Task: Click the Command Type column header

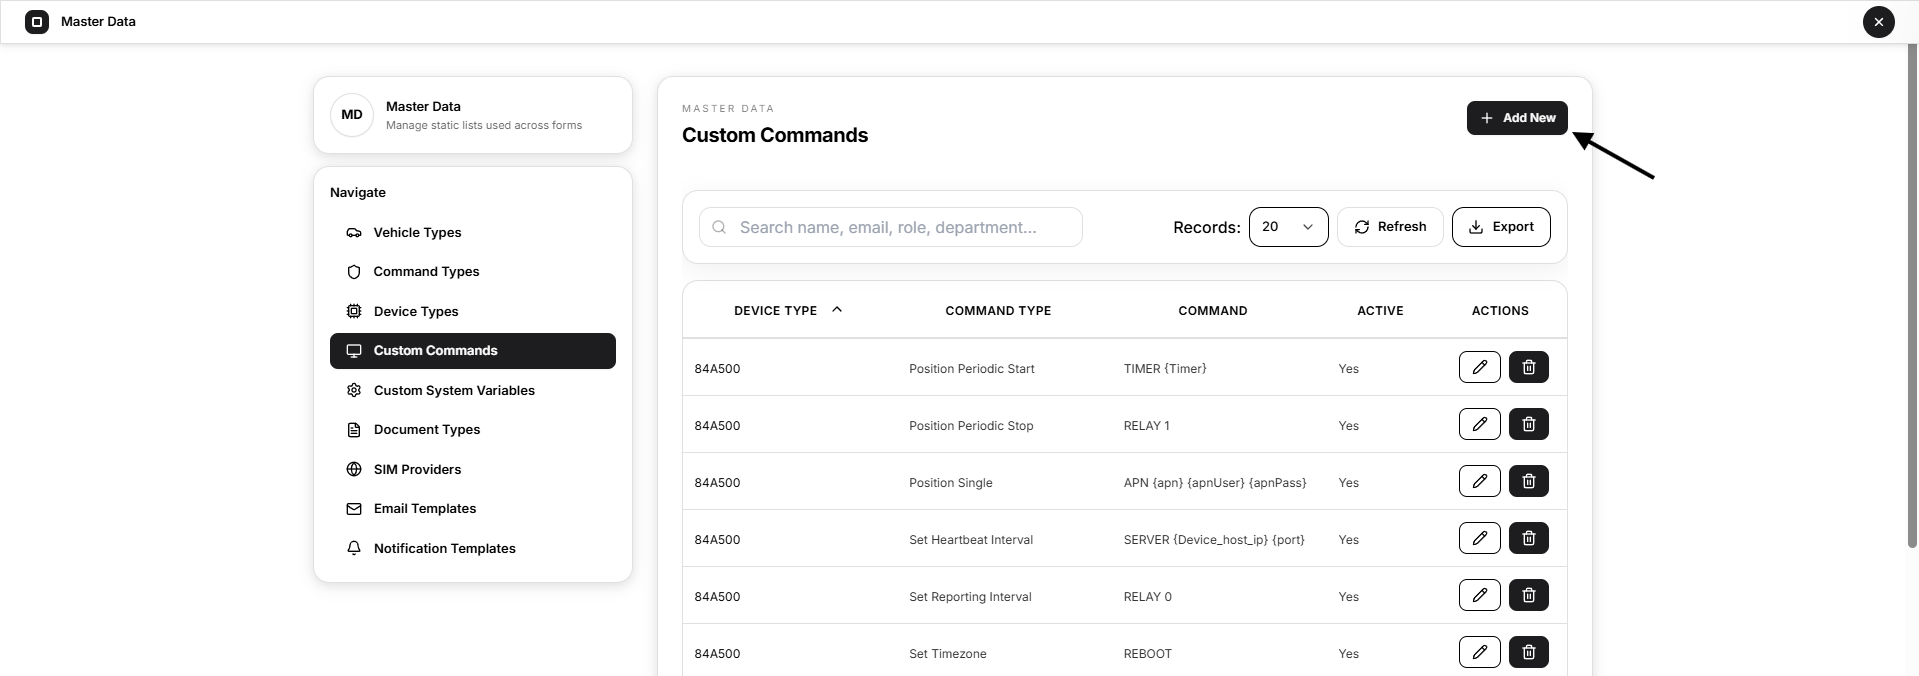Action: [998, 311]
